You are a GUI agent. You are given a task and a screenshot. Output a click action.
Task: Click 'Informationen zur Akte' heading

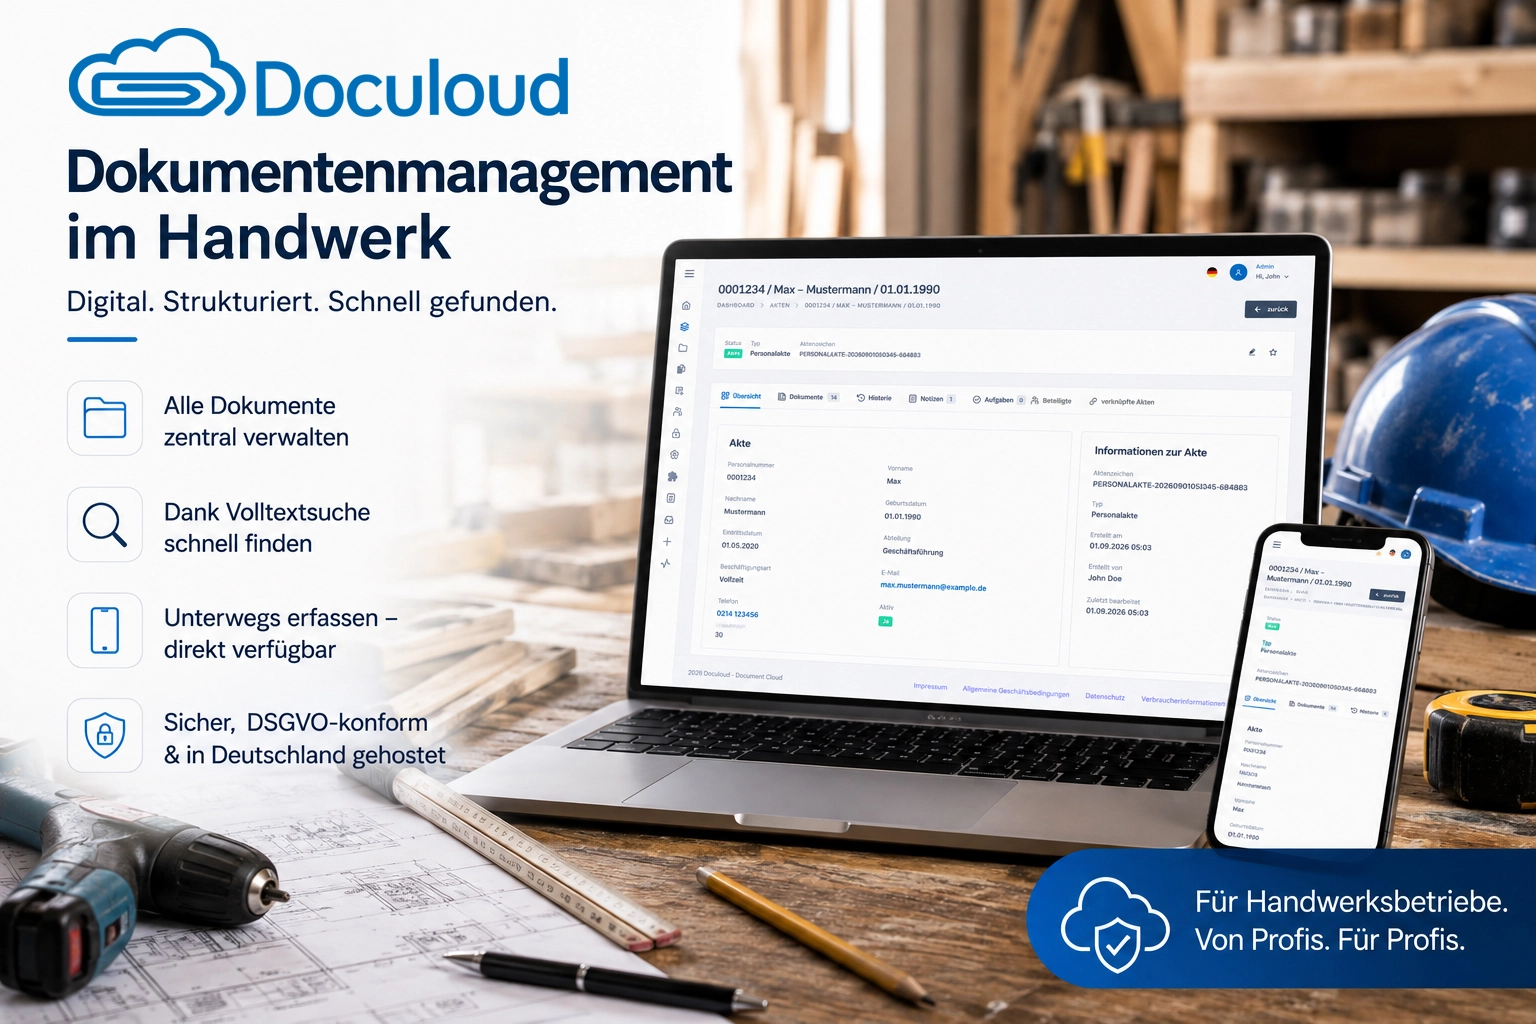(x=1150, y=452)
